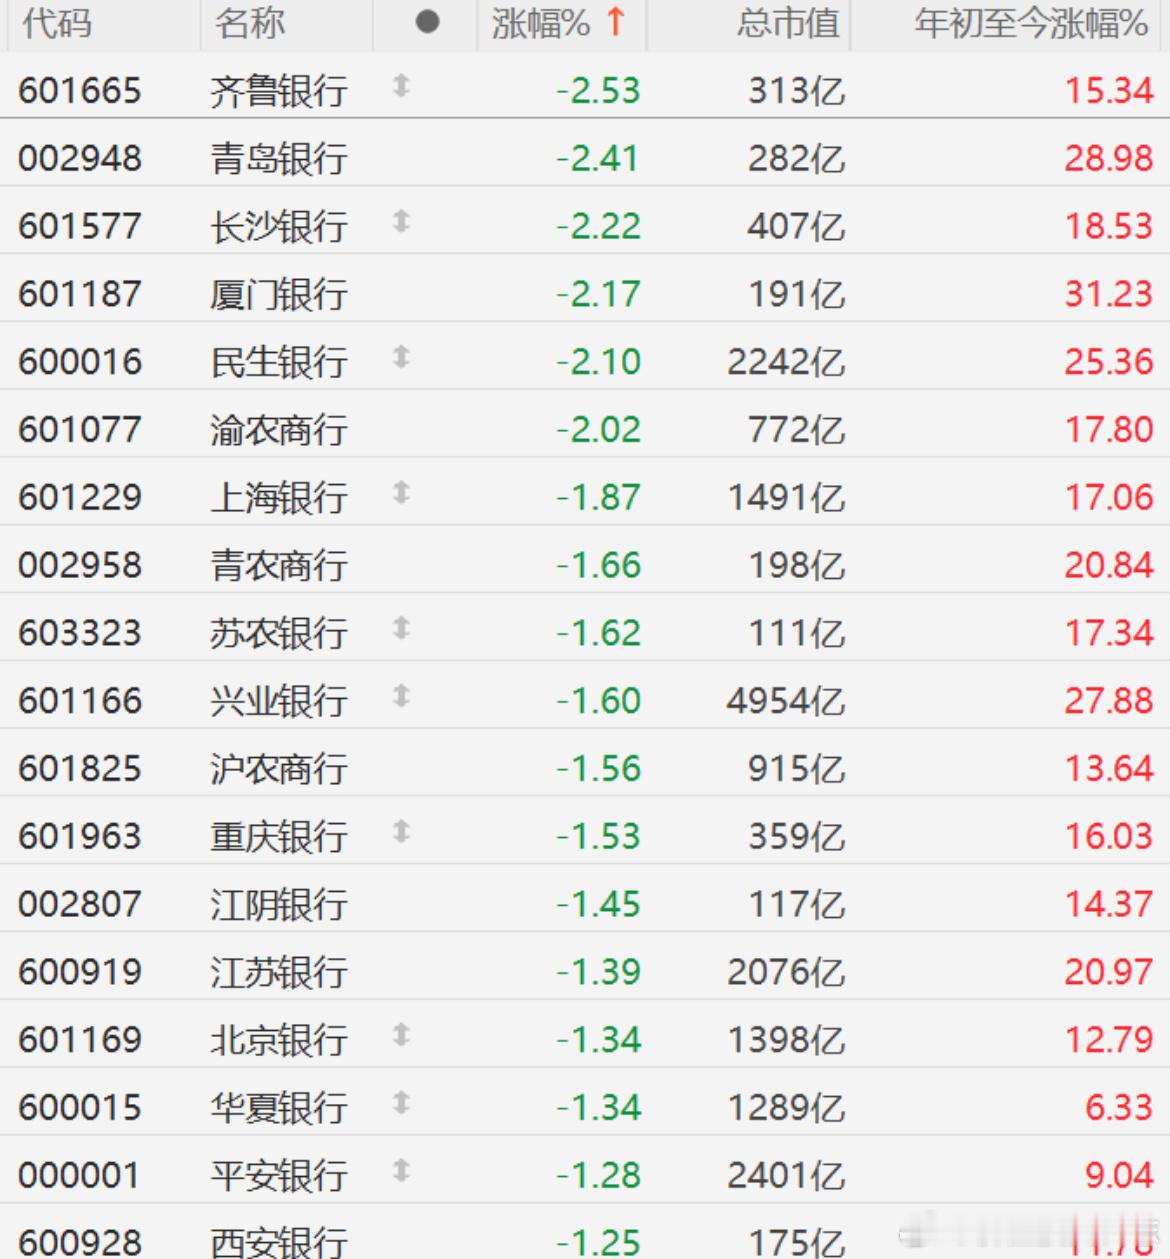Select the 青农商行 stock name
This screenshot has height=1259, width=1170.
click(279, 565)
